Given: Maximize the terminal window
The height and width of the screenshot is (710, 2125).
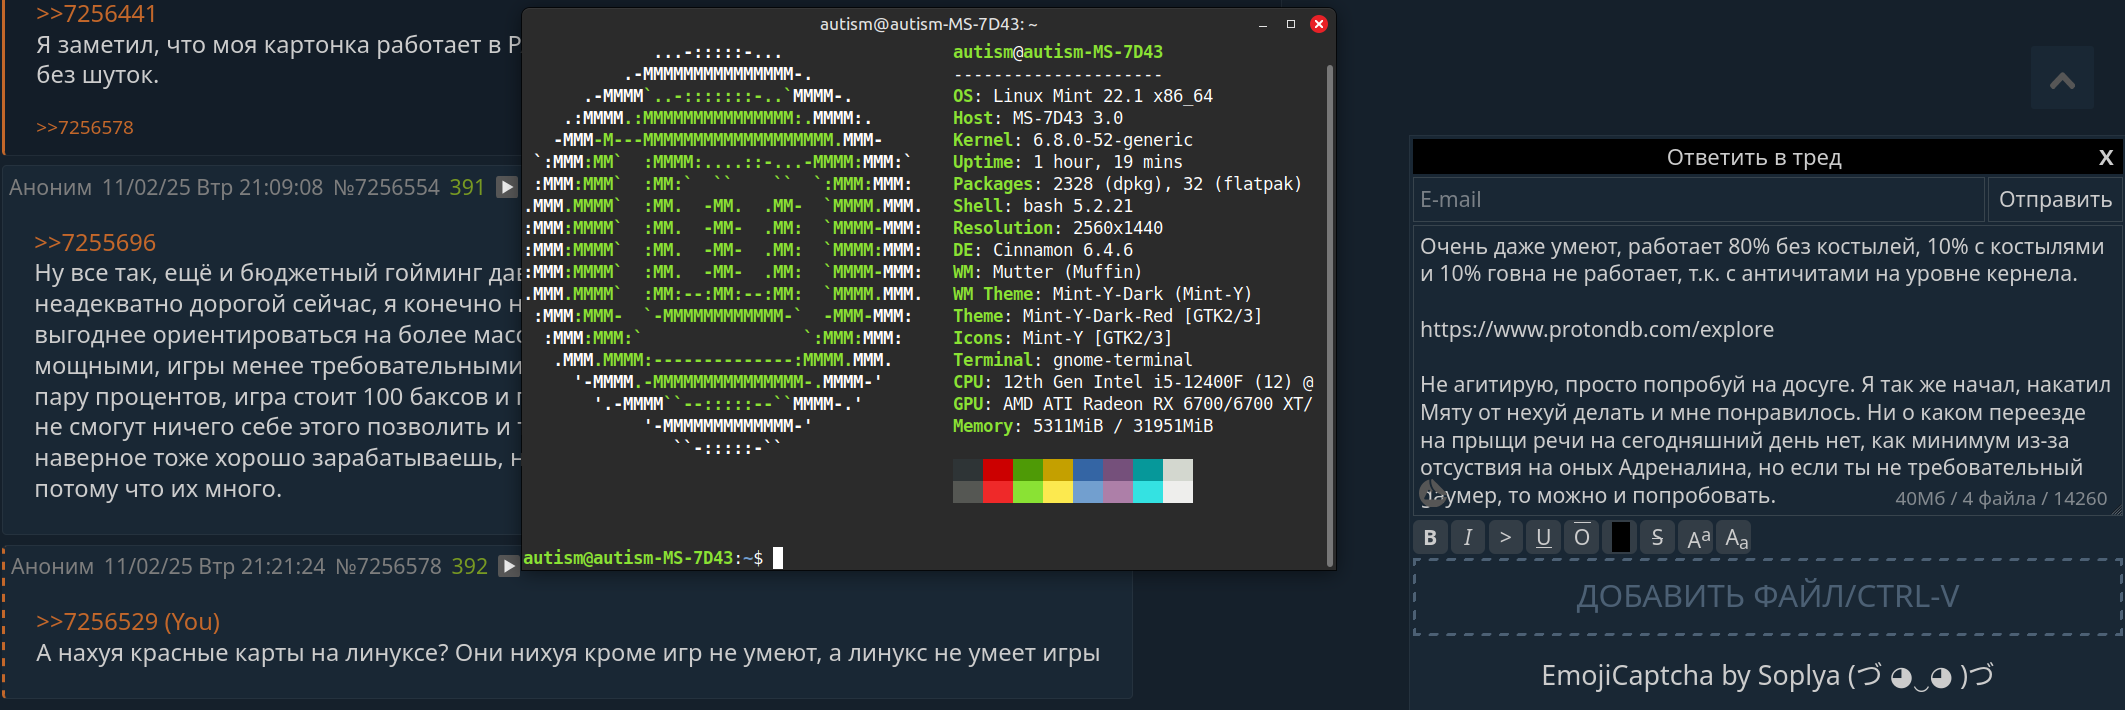Looking at the screenshot, I should click(x=1291, y=24).
